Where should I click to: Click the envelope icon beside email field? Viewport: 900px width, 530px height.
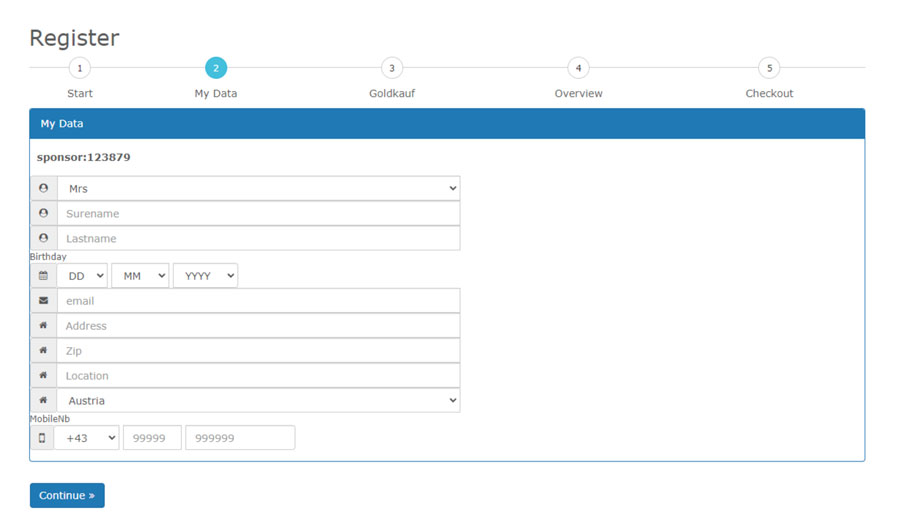pos(43,300)
